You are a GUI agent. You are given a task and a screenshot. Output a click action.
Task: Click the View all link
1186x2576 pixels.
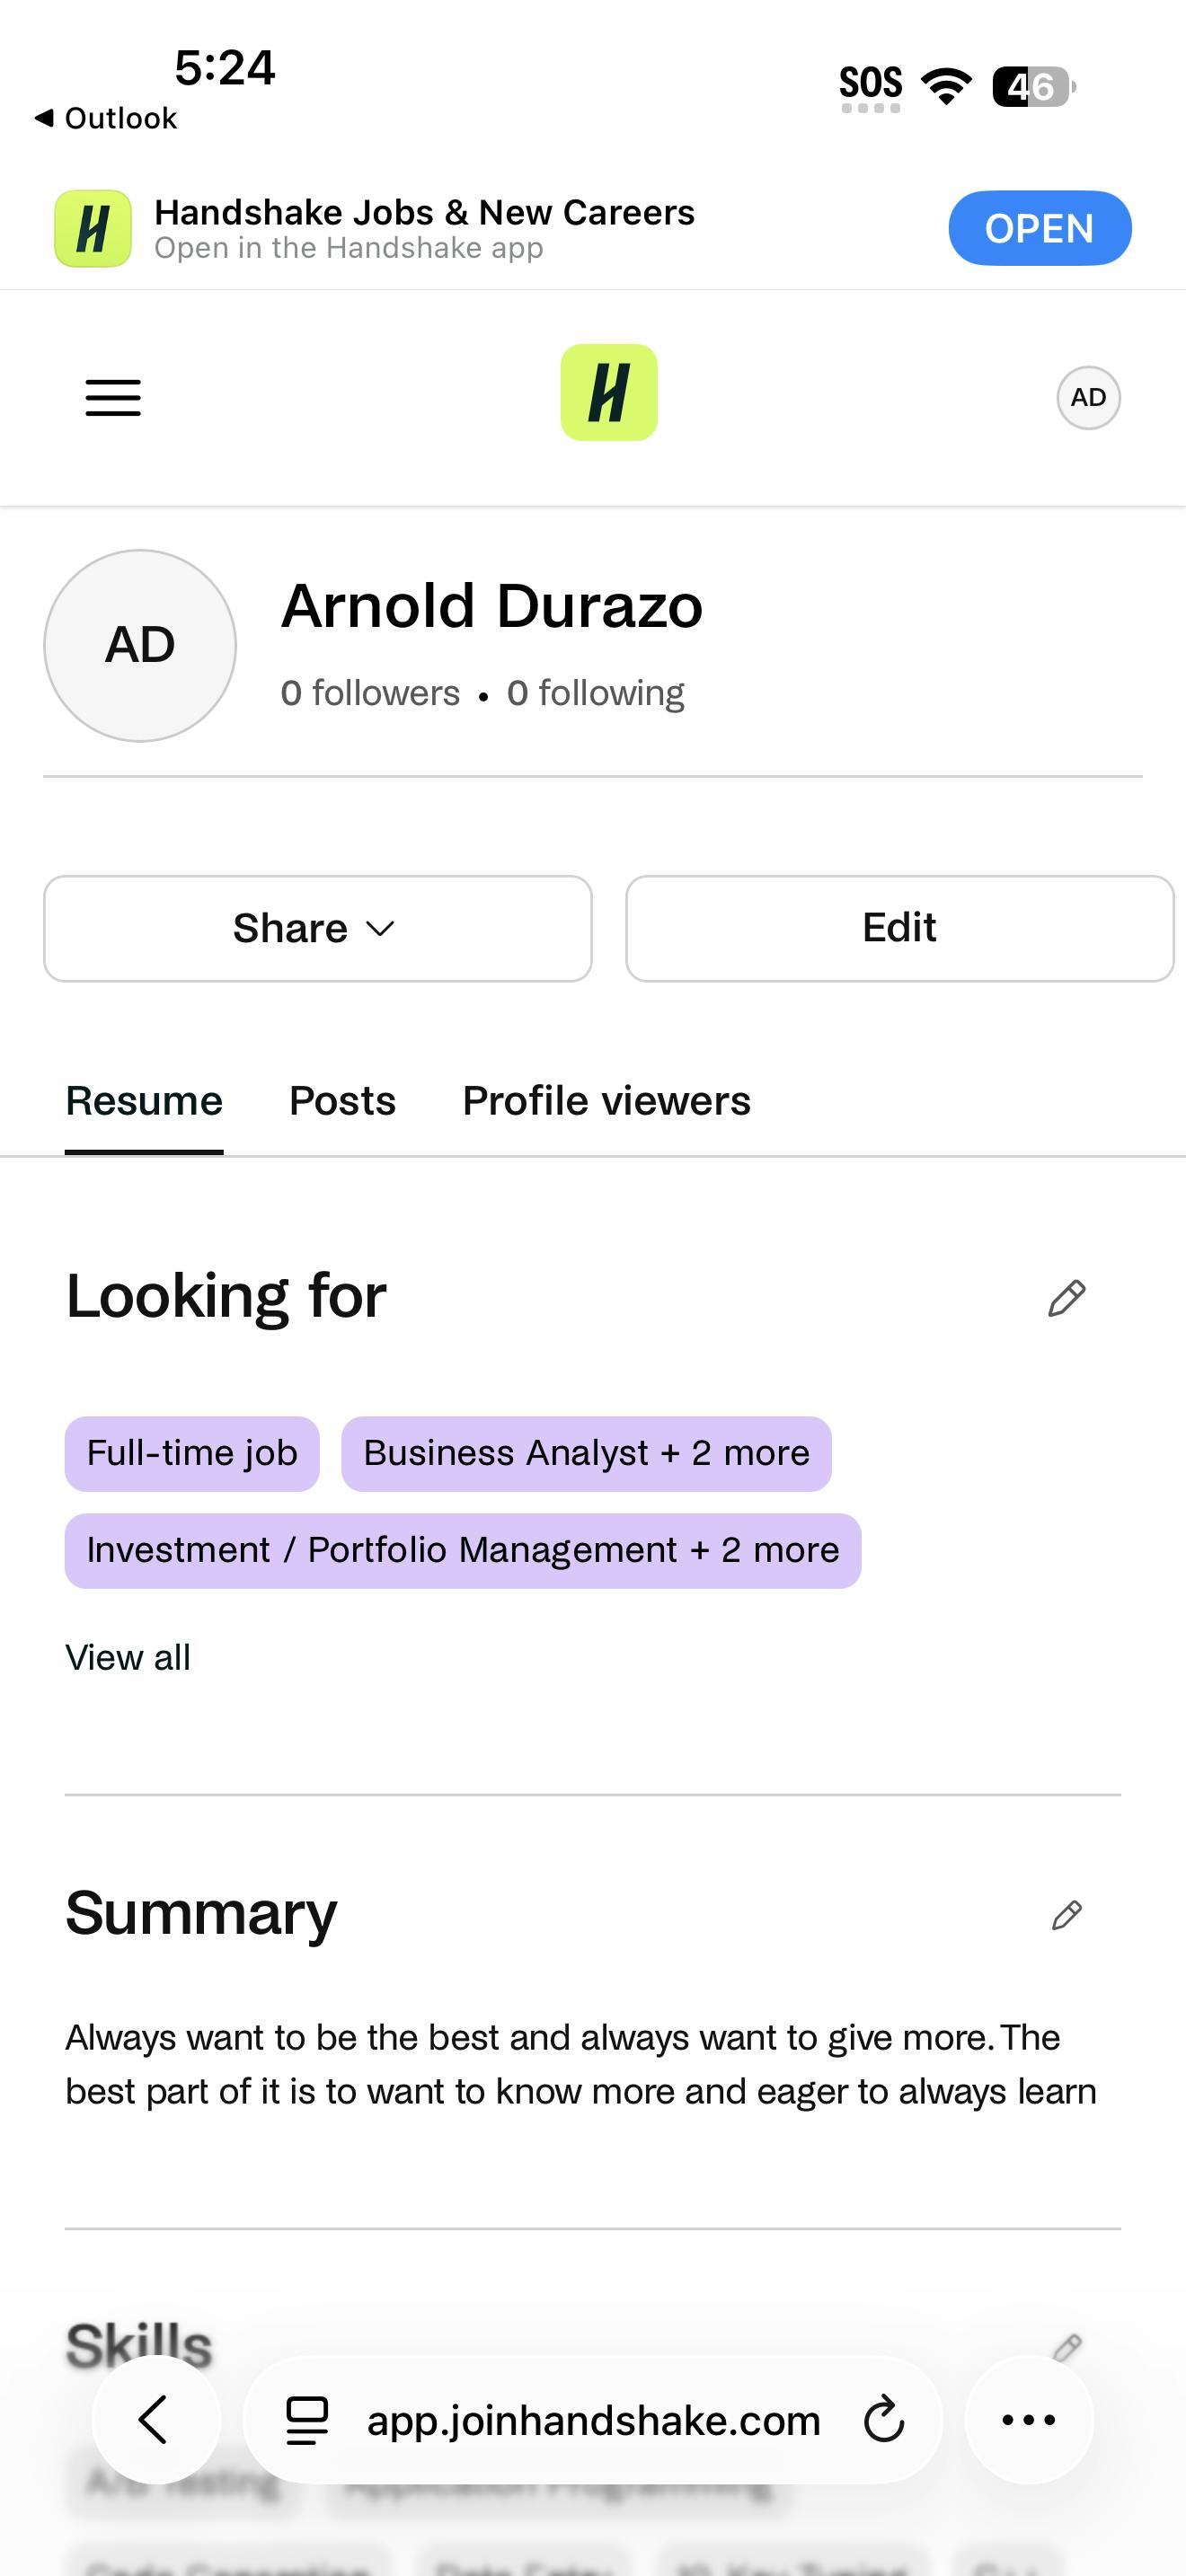point(128,1658)
